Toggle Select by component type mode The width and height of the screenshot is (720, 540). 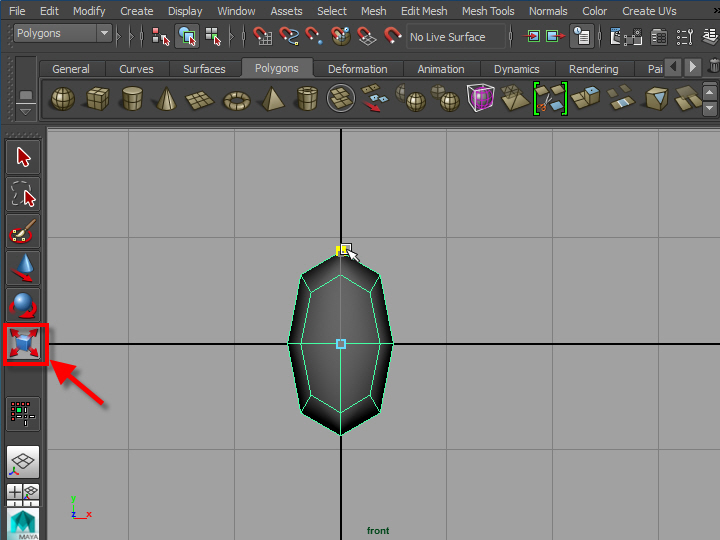(213, 37)
